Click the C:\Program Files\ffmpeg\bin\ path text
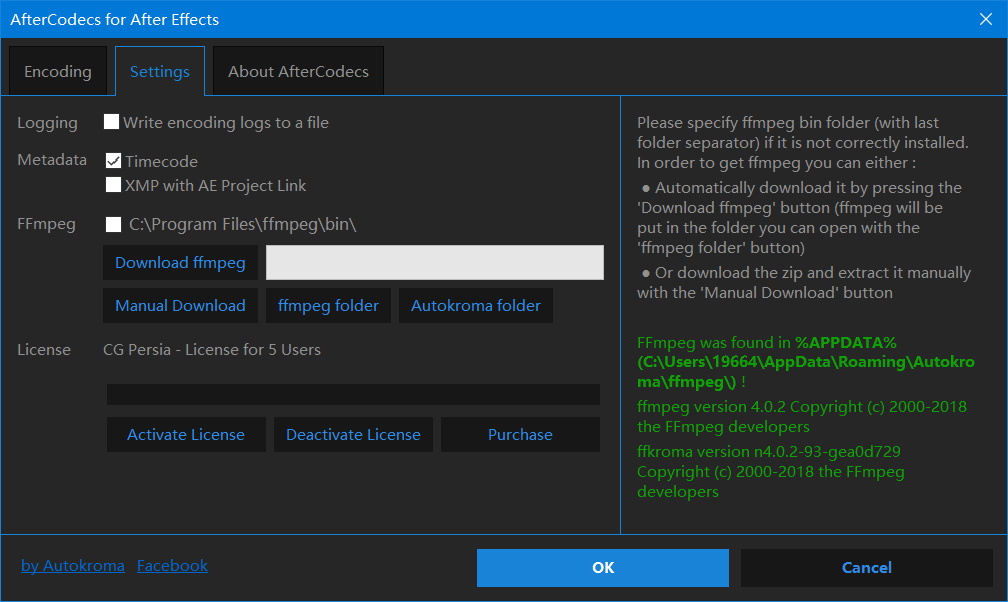Screen dimensions: 1008x602 tap(242, 224)
